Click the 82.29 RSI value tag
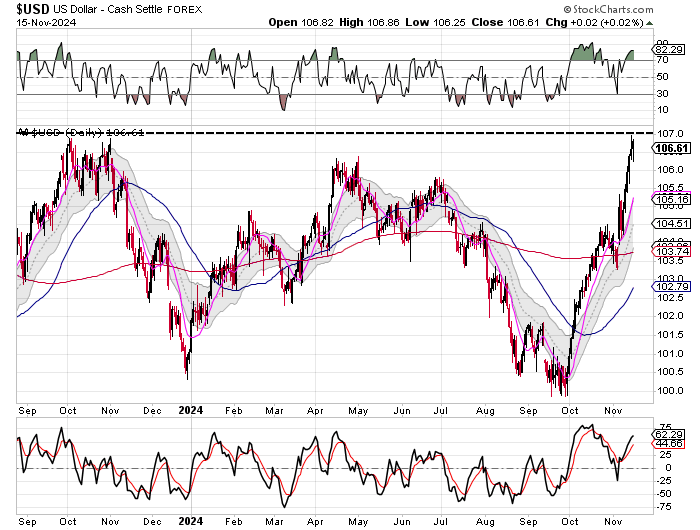Screen dimensions: 700x530 (x=667, y=48)
